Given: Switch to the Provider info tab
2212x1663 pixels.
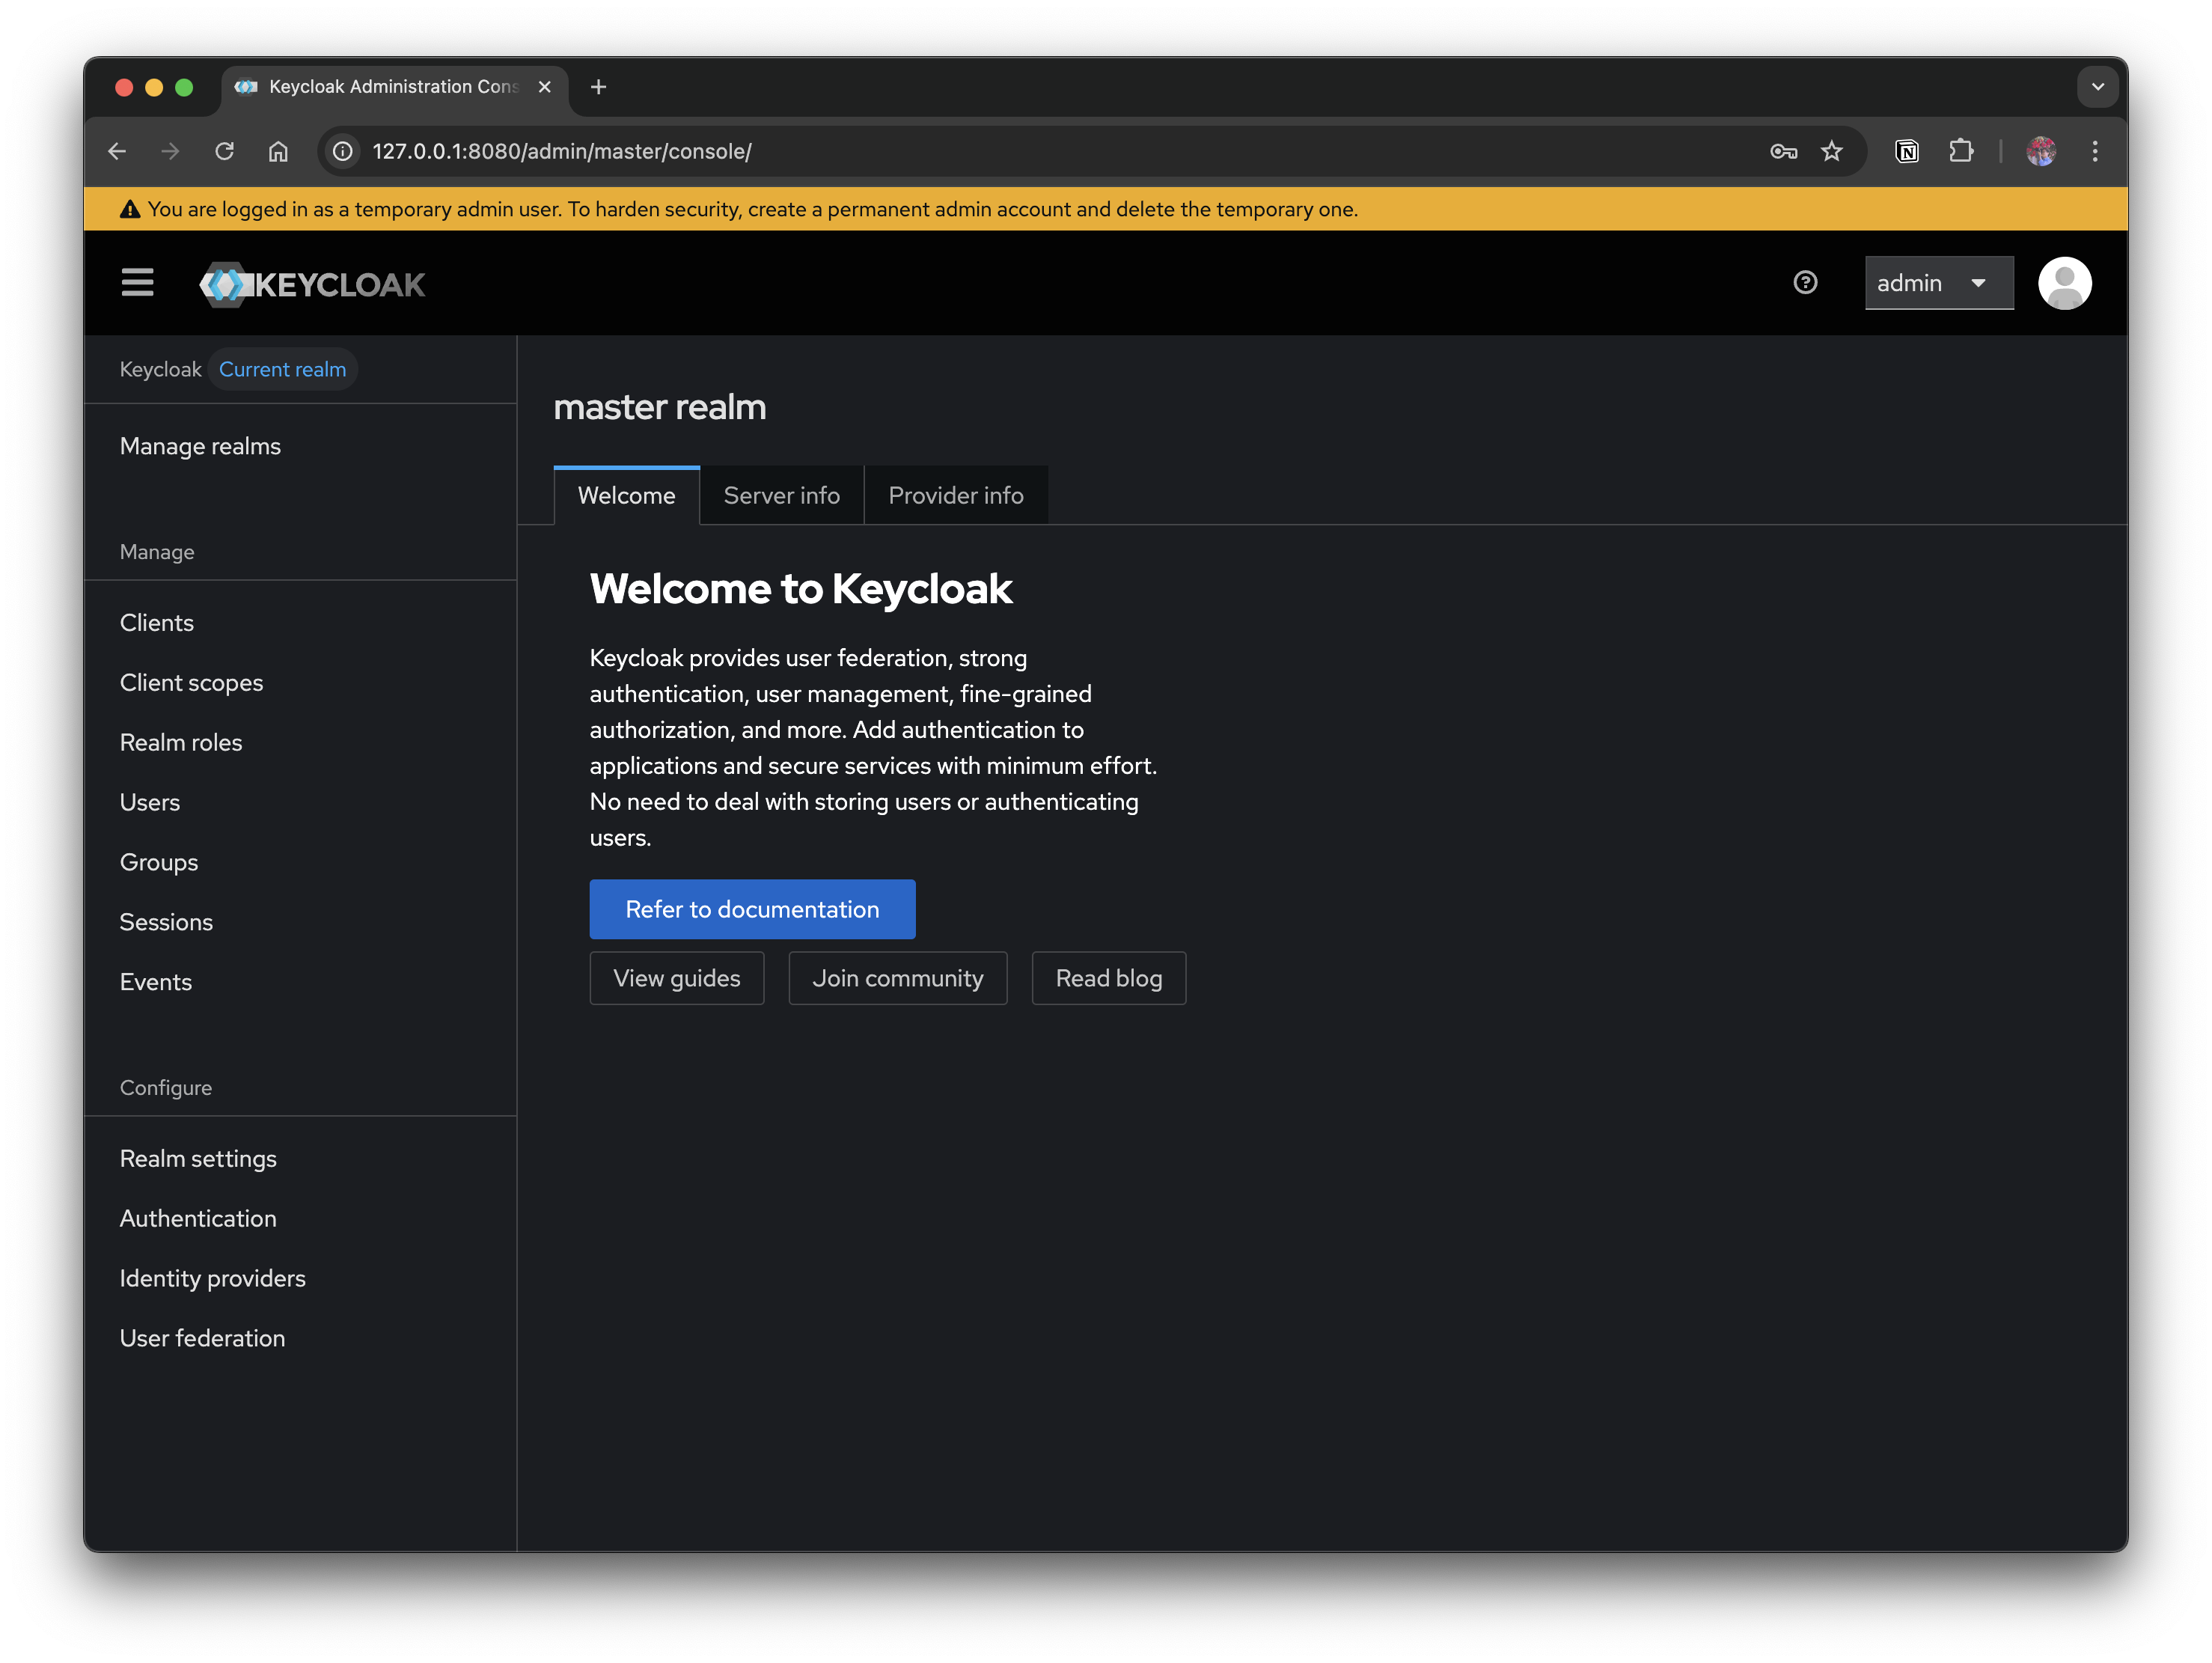Looking at the screenshot, I should pos(955,495).
